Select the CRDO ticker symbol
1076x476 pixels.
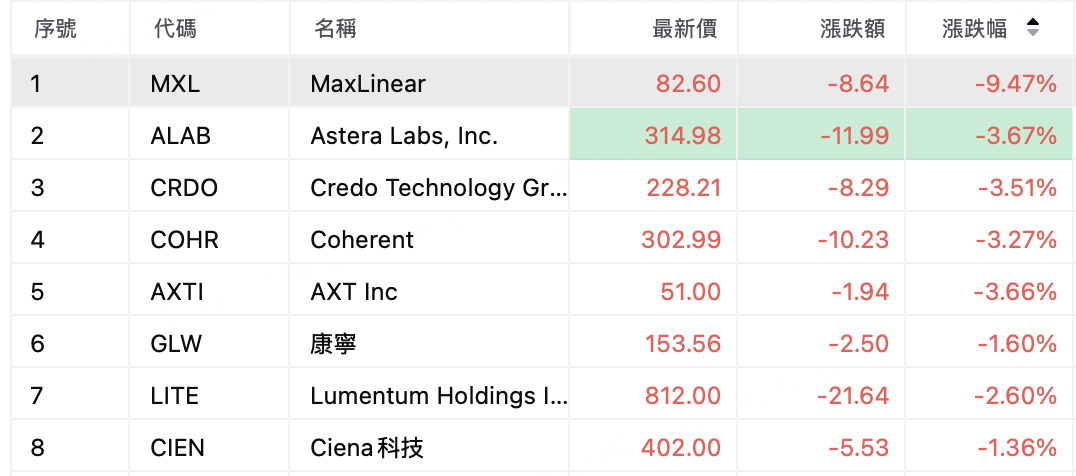(184, 188)
